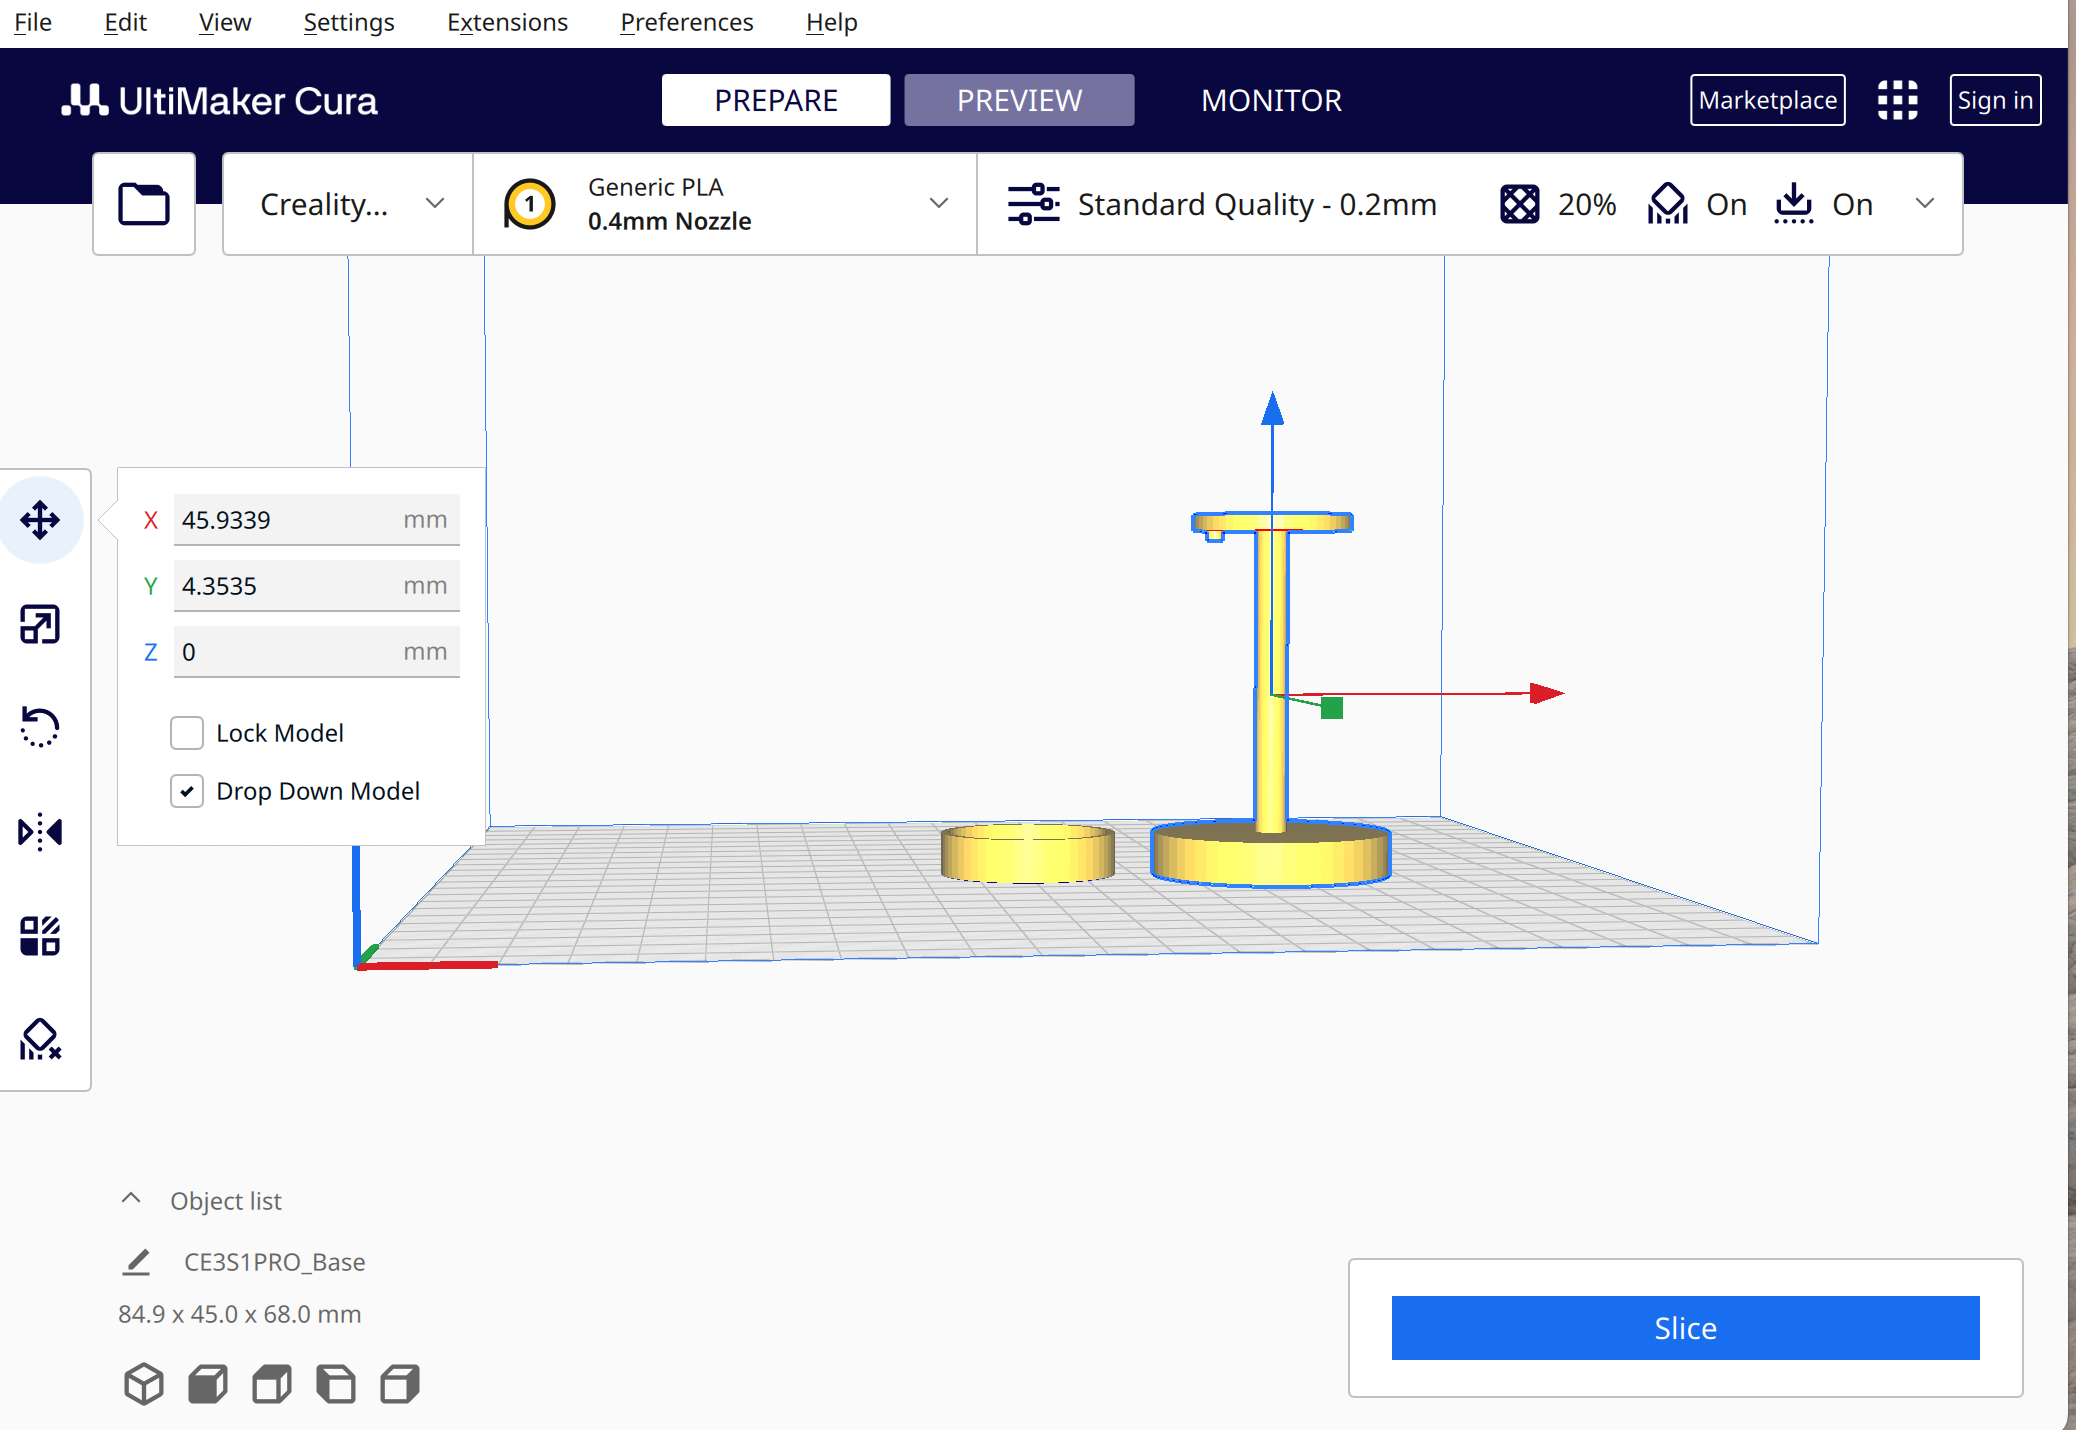Enable the Drop Down Model checkbox

click(188, 791)
